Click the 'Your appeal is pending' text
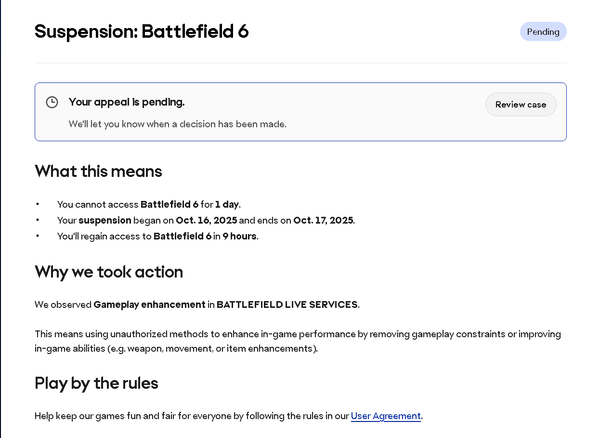The width and height of the screenshot is (600, 438). (126, 102)
